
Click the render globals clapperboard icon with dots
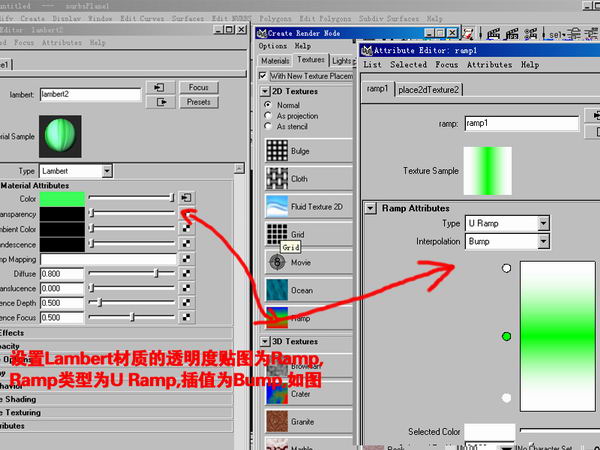click(530, 34)
